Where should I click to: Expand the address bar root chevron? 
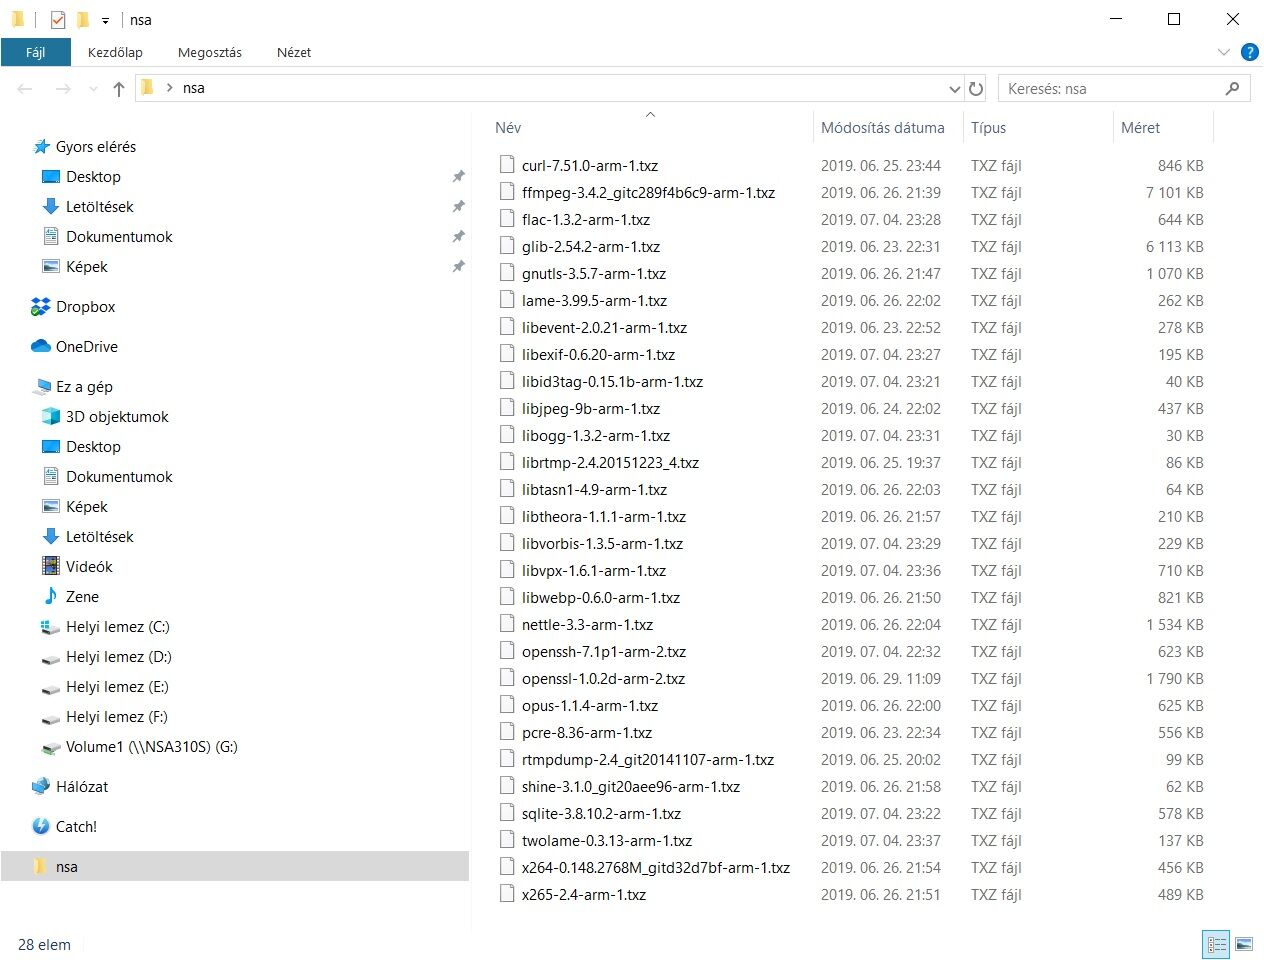[169, 88]
